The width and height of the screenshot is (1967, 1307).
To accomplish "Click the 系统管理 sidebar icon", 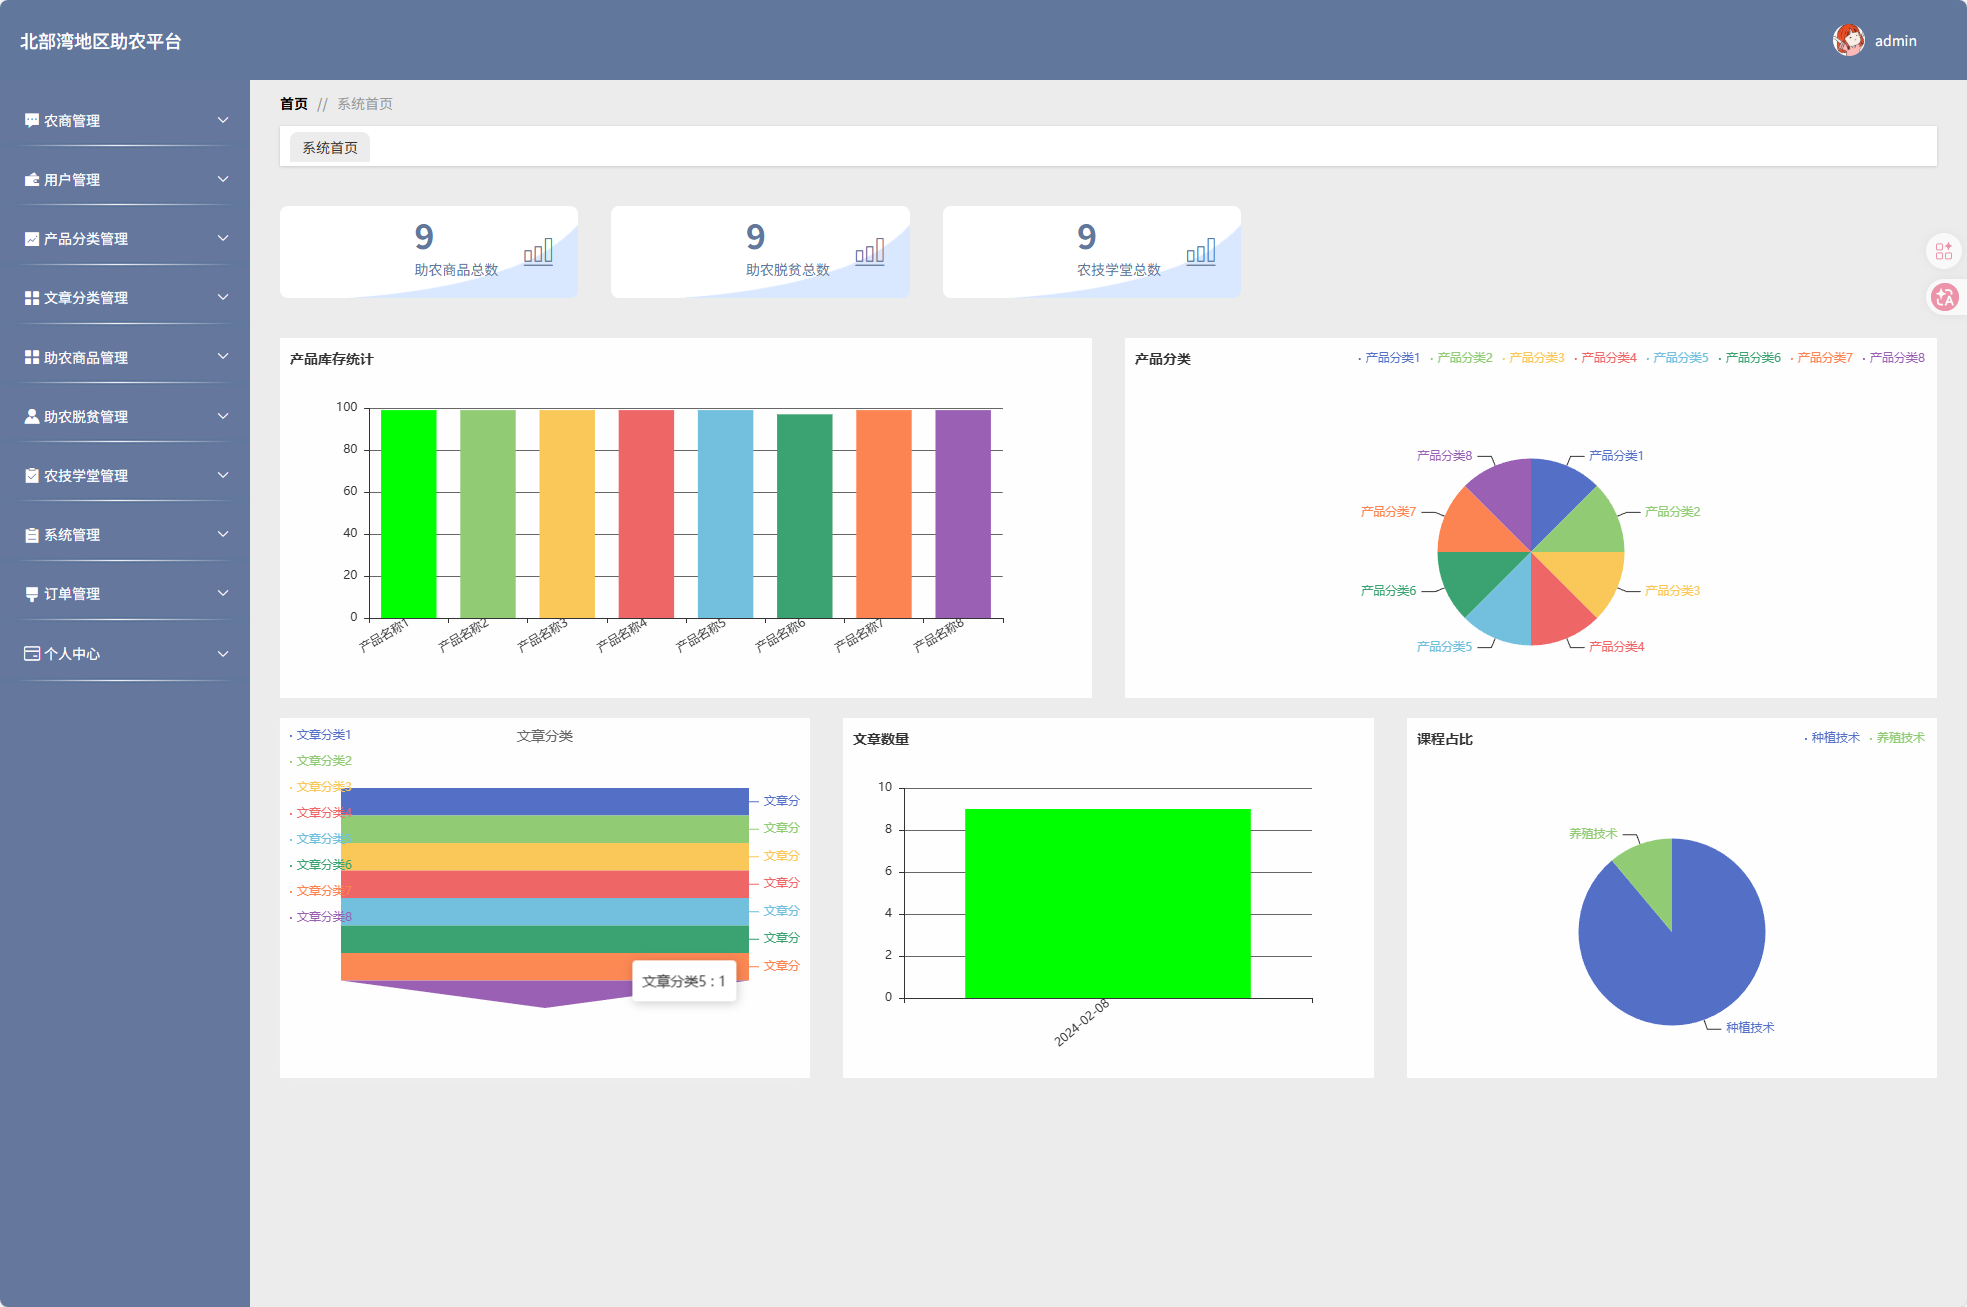I will [x=32, y=534].
